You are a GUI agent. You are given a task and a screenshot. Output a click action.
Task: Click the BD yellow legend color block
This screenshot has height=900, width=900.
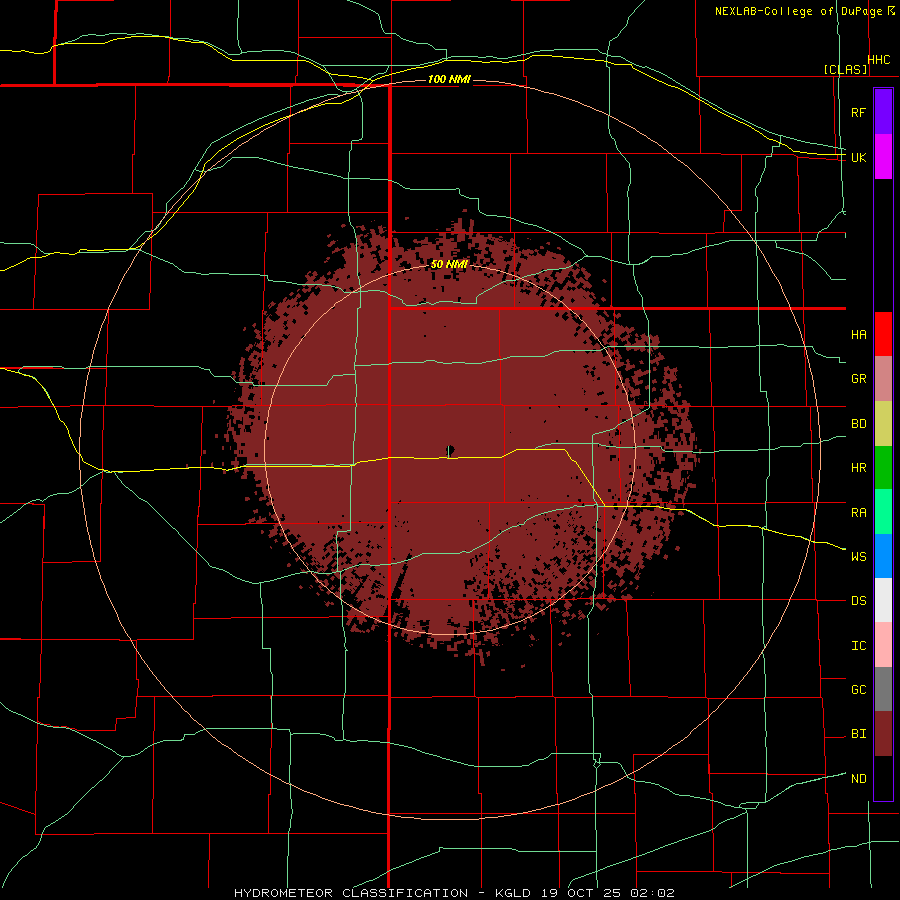(883, 423)
